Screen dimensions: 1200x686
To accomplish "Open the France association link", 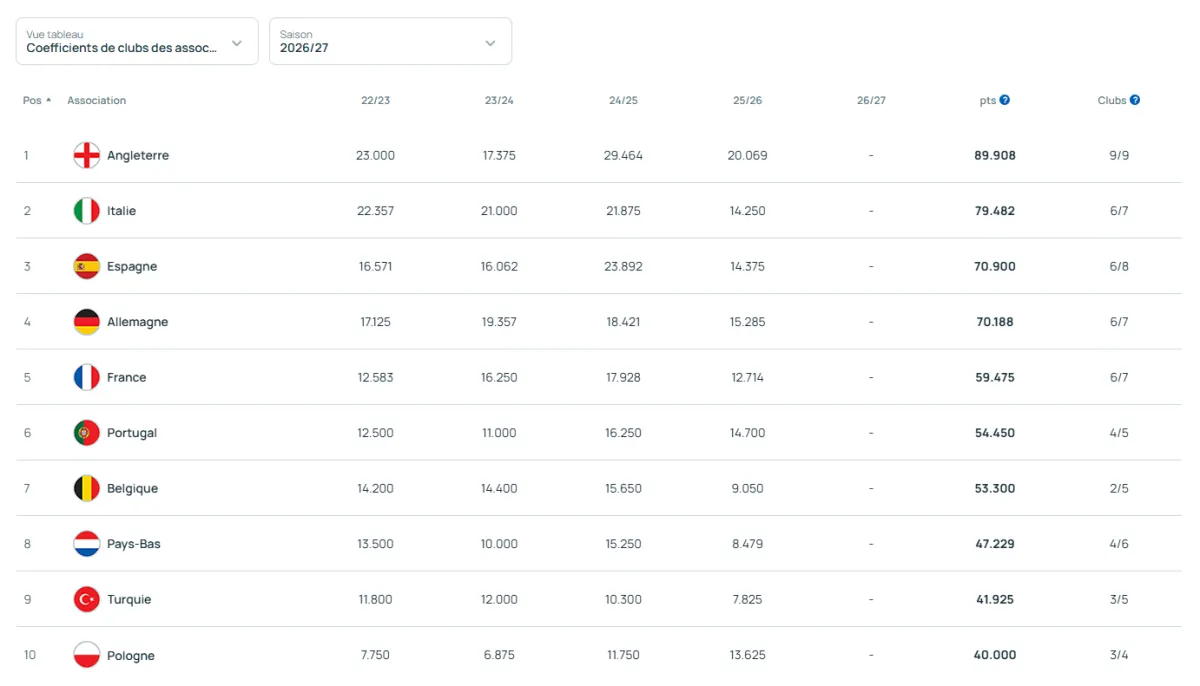I will 127,377.
